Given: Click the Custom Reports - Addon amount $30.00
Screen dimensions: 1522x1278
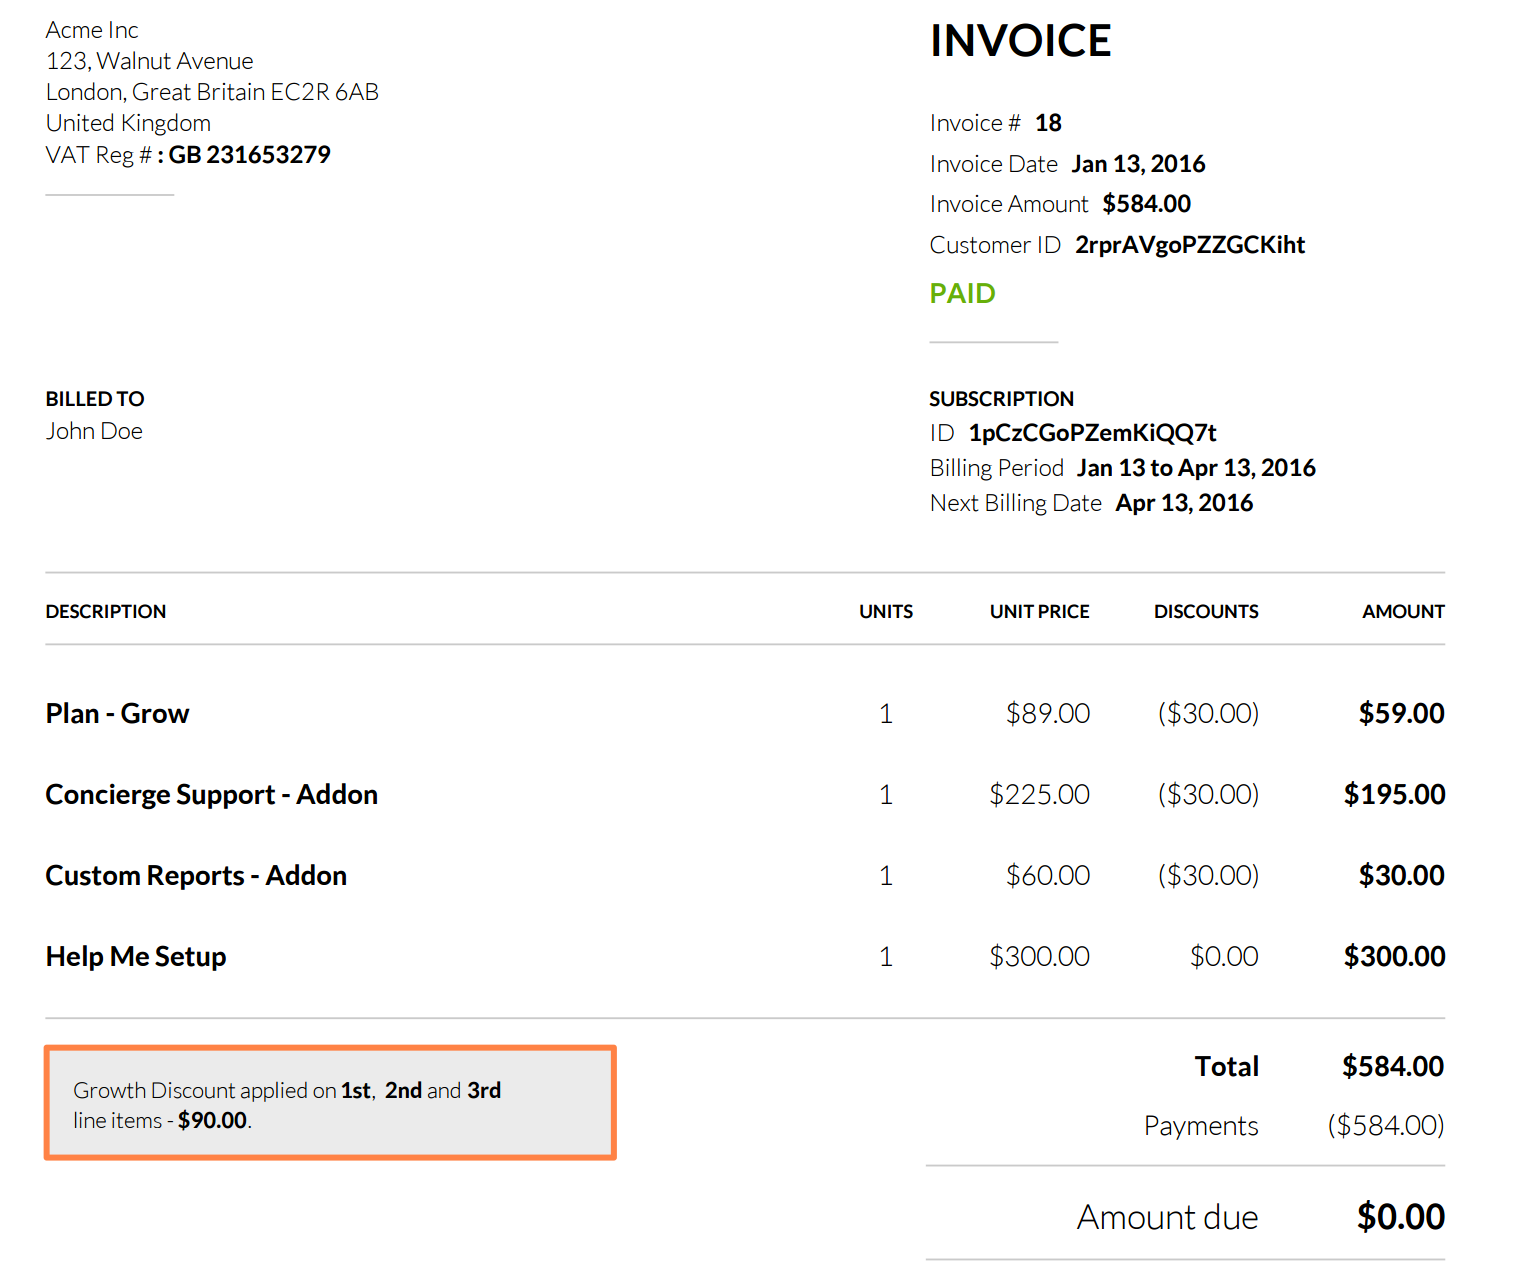Looking at the screenshot, I should click(x=1401, y=876).
